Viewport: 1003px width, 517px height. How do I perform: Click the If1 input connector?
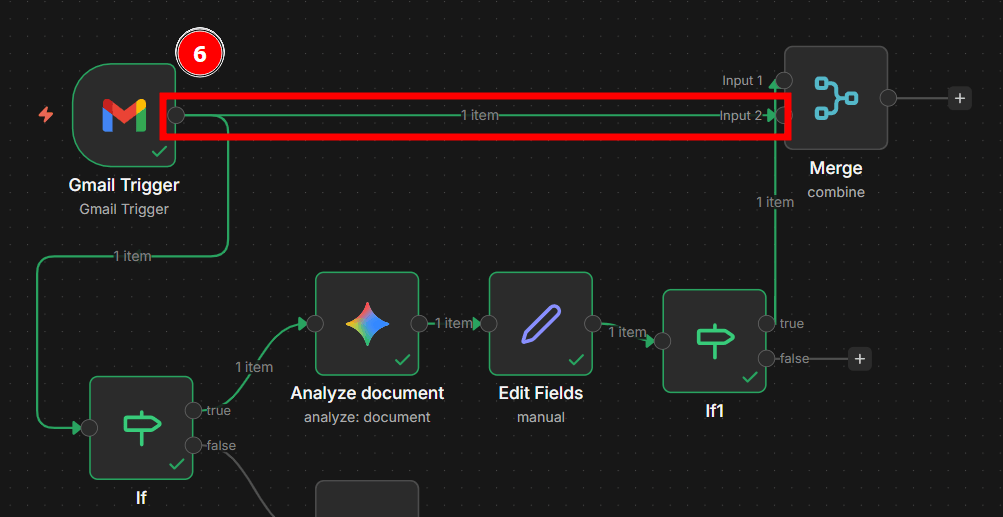(x=663, y=340)
